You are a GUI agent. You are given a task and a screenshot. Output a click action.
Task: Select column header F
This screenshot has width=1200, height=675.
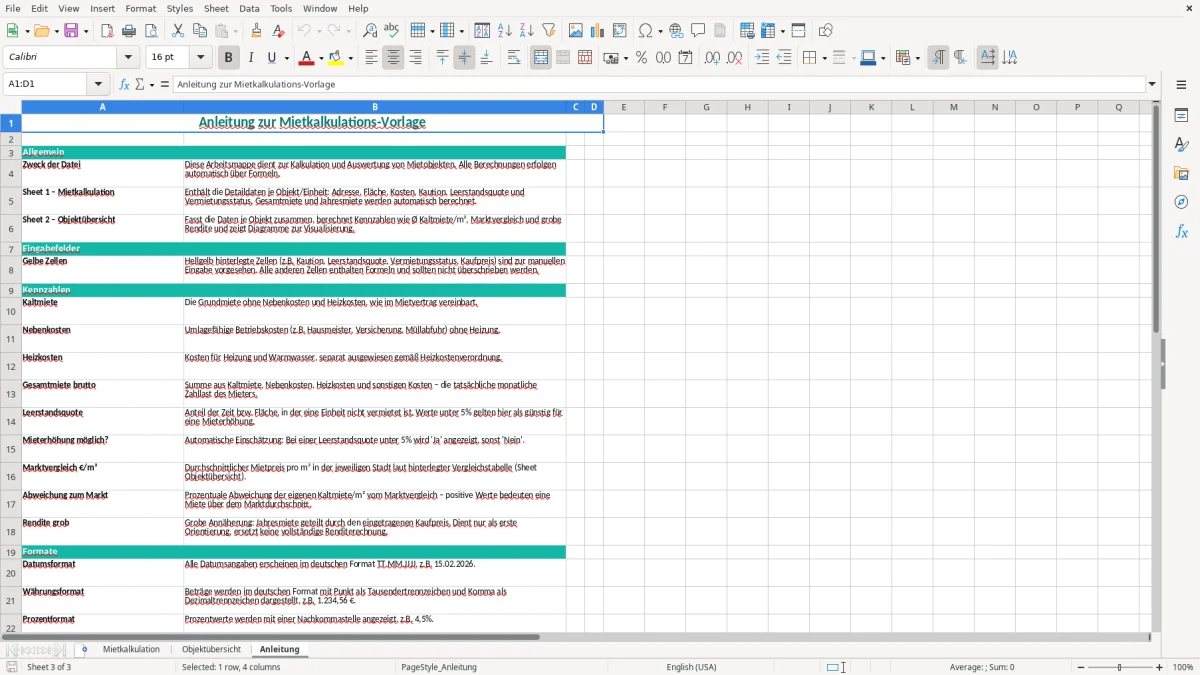point(665,107)
